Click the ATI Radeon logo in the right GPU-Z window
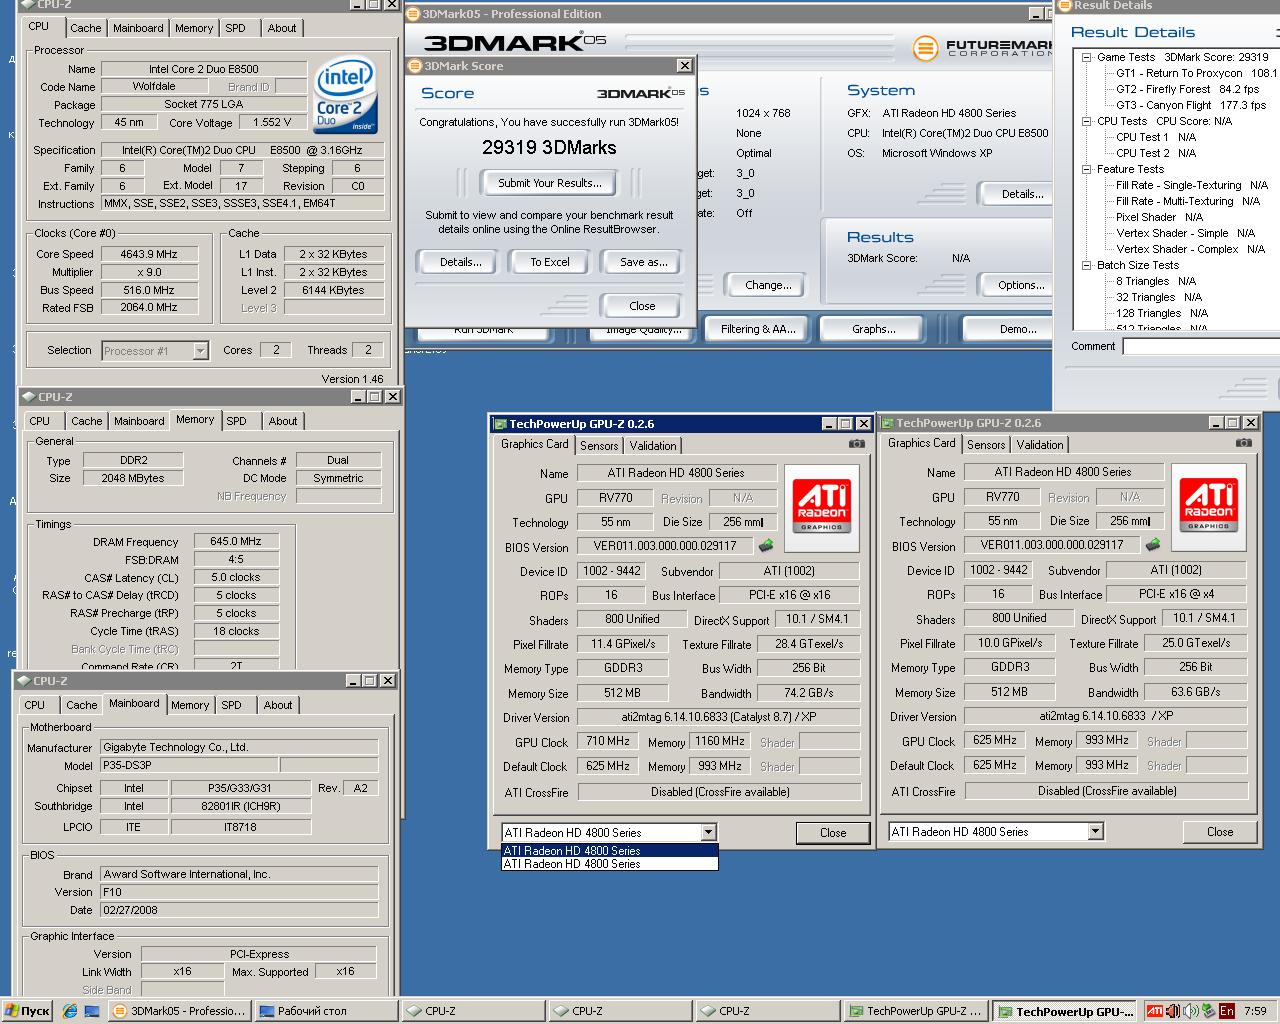Screen dimensions: 1280x1024 coord(1208,507)
